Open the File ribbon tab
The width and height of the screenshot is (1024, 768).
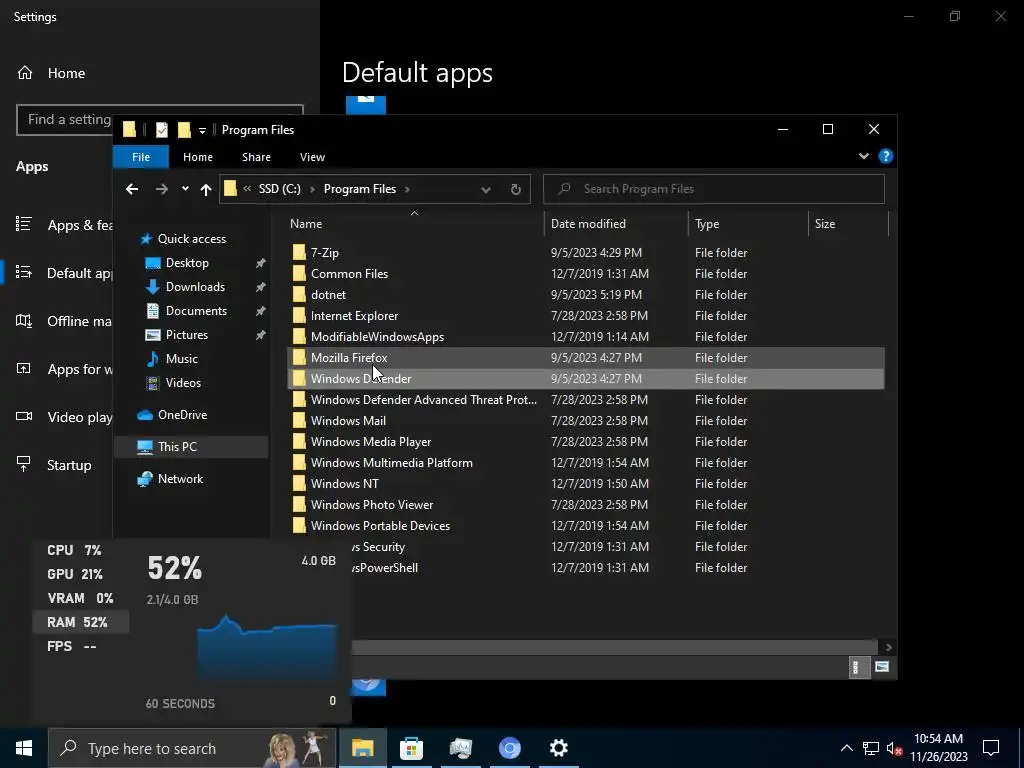point(140,157)
